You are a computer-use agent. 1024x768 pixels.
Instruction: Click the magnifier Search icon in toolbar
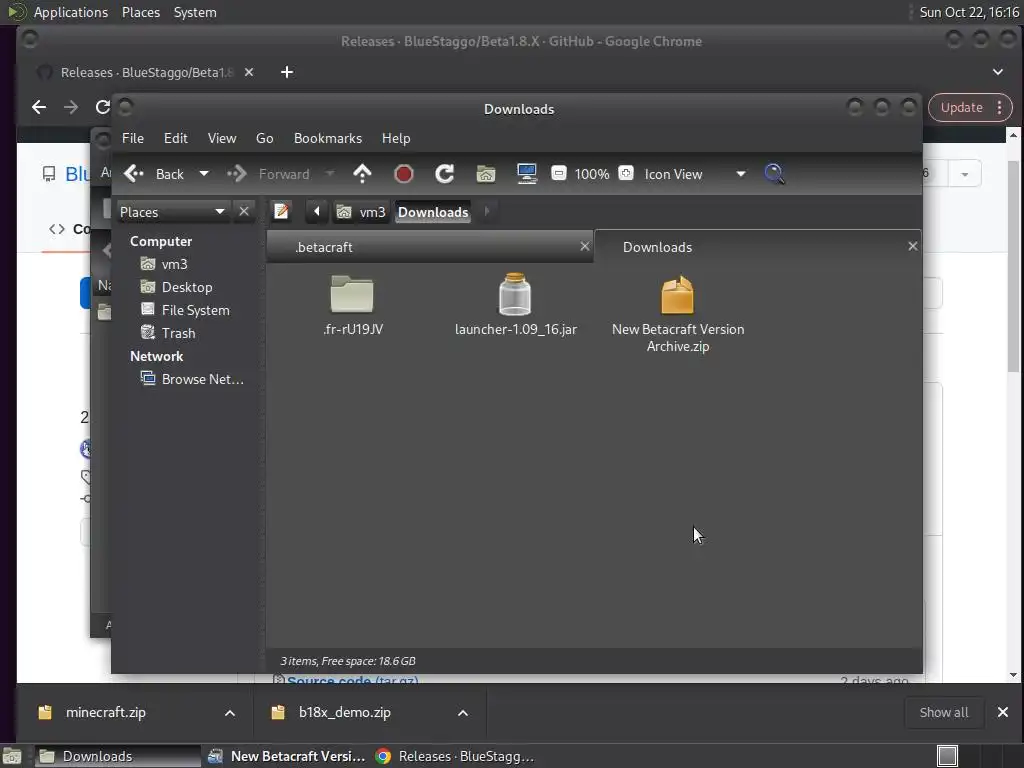(775, 174)
